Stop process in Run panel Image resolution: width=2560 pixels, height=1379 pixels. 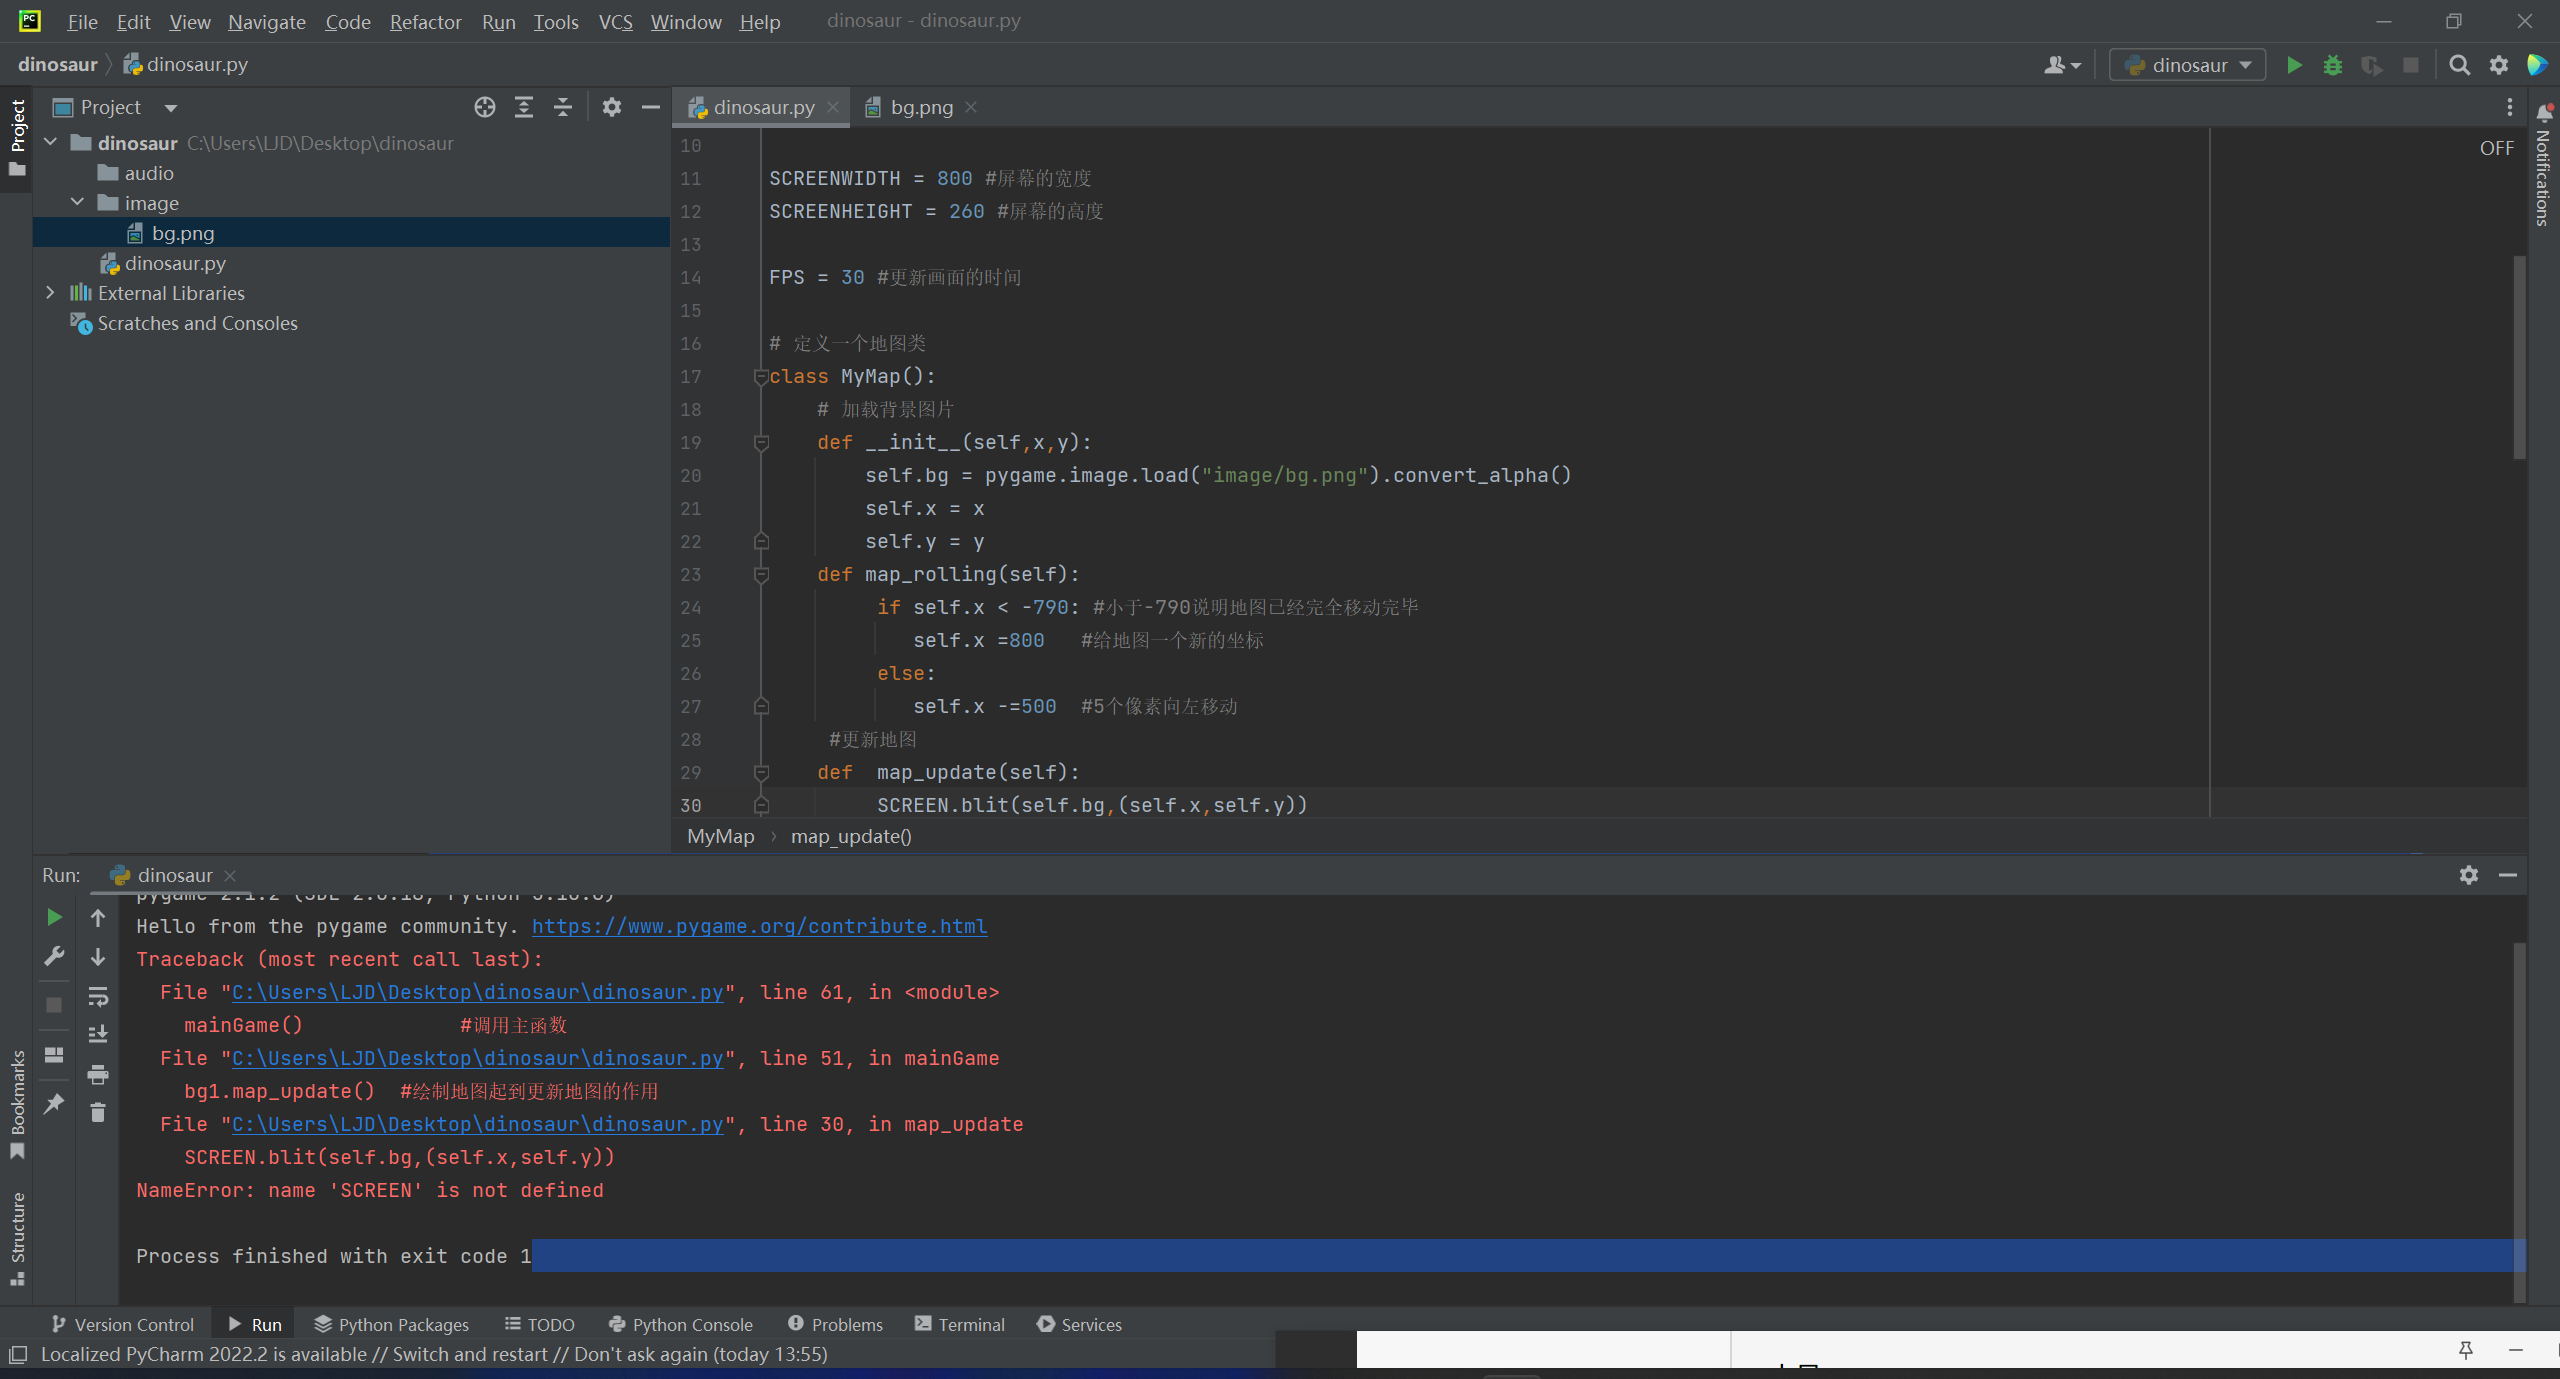54,1005
